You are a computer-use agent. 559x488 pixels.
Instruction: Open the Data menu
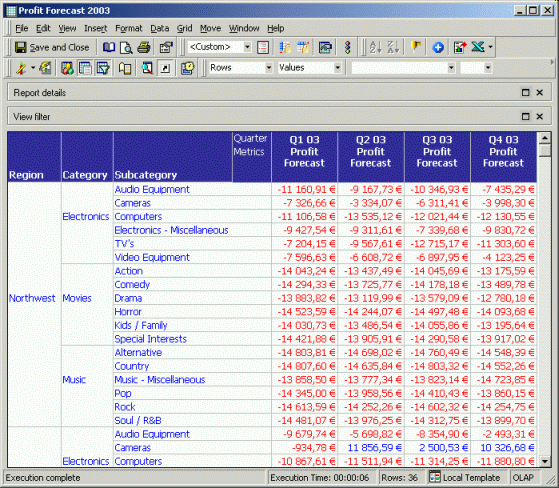159,28
